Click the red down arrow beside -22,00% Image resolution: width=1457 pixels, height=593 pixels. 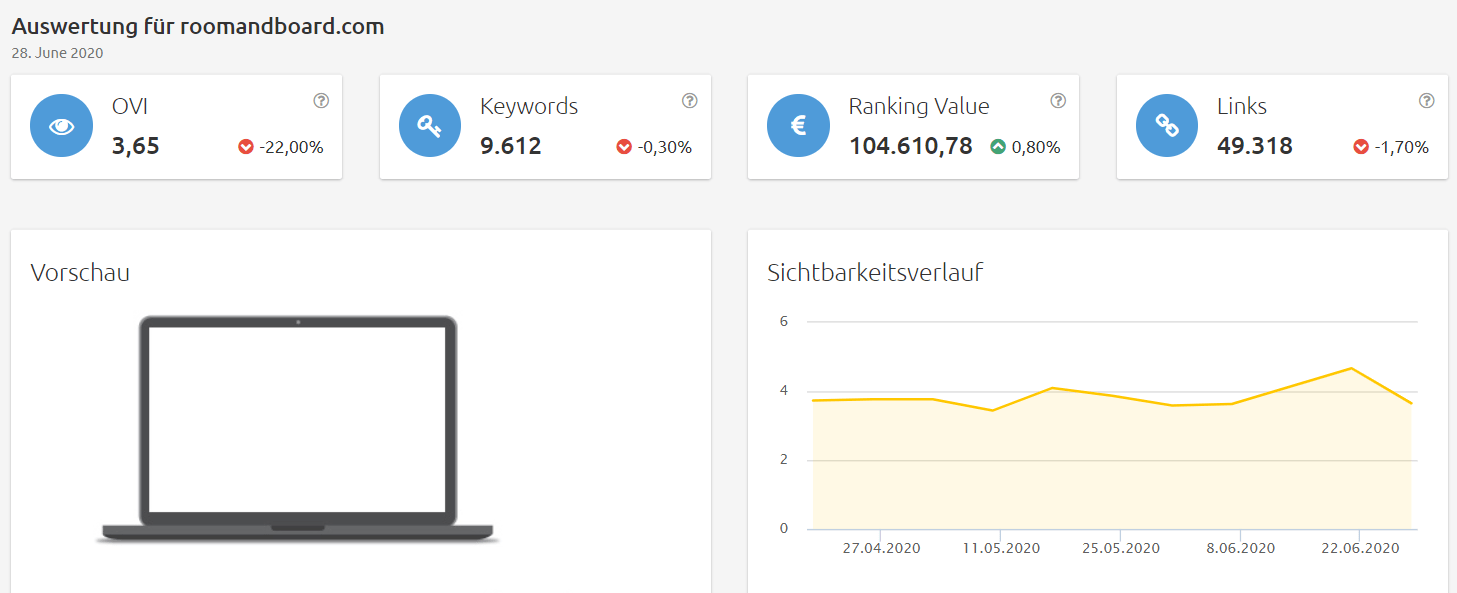click(x=246, y=147)
